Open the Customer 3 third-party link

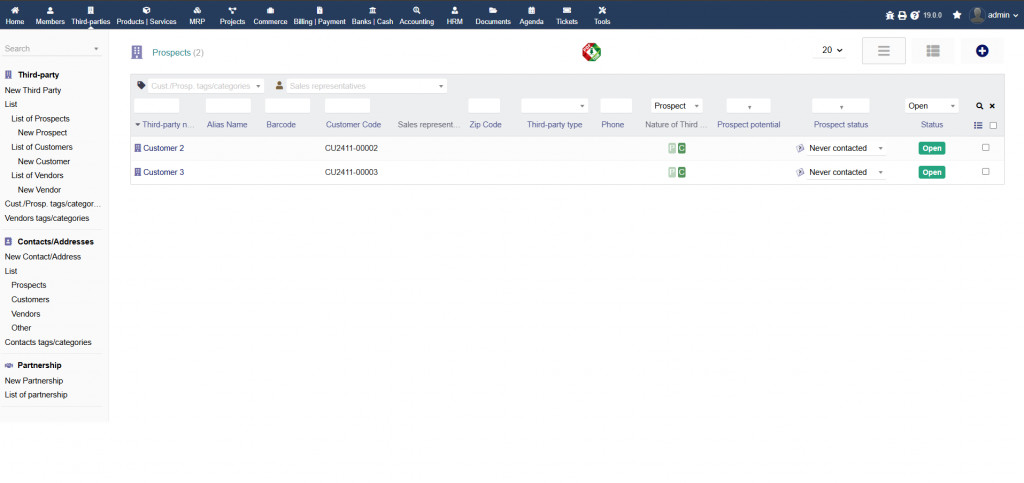pos(163,172)
